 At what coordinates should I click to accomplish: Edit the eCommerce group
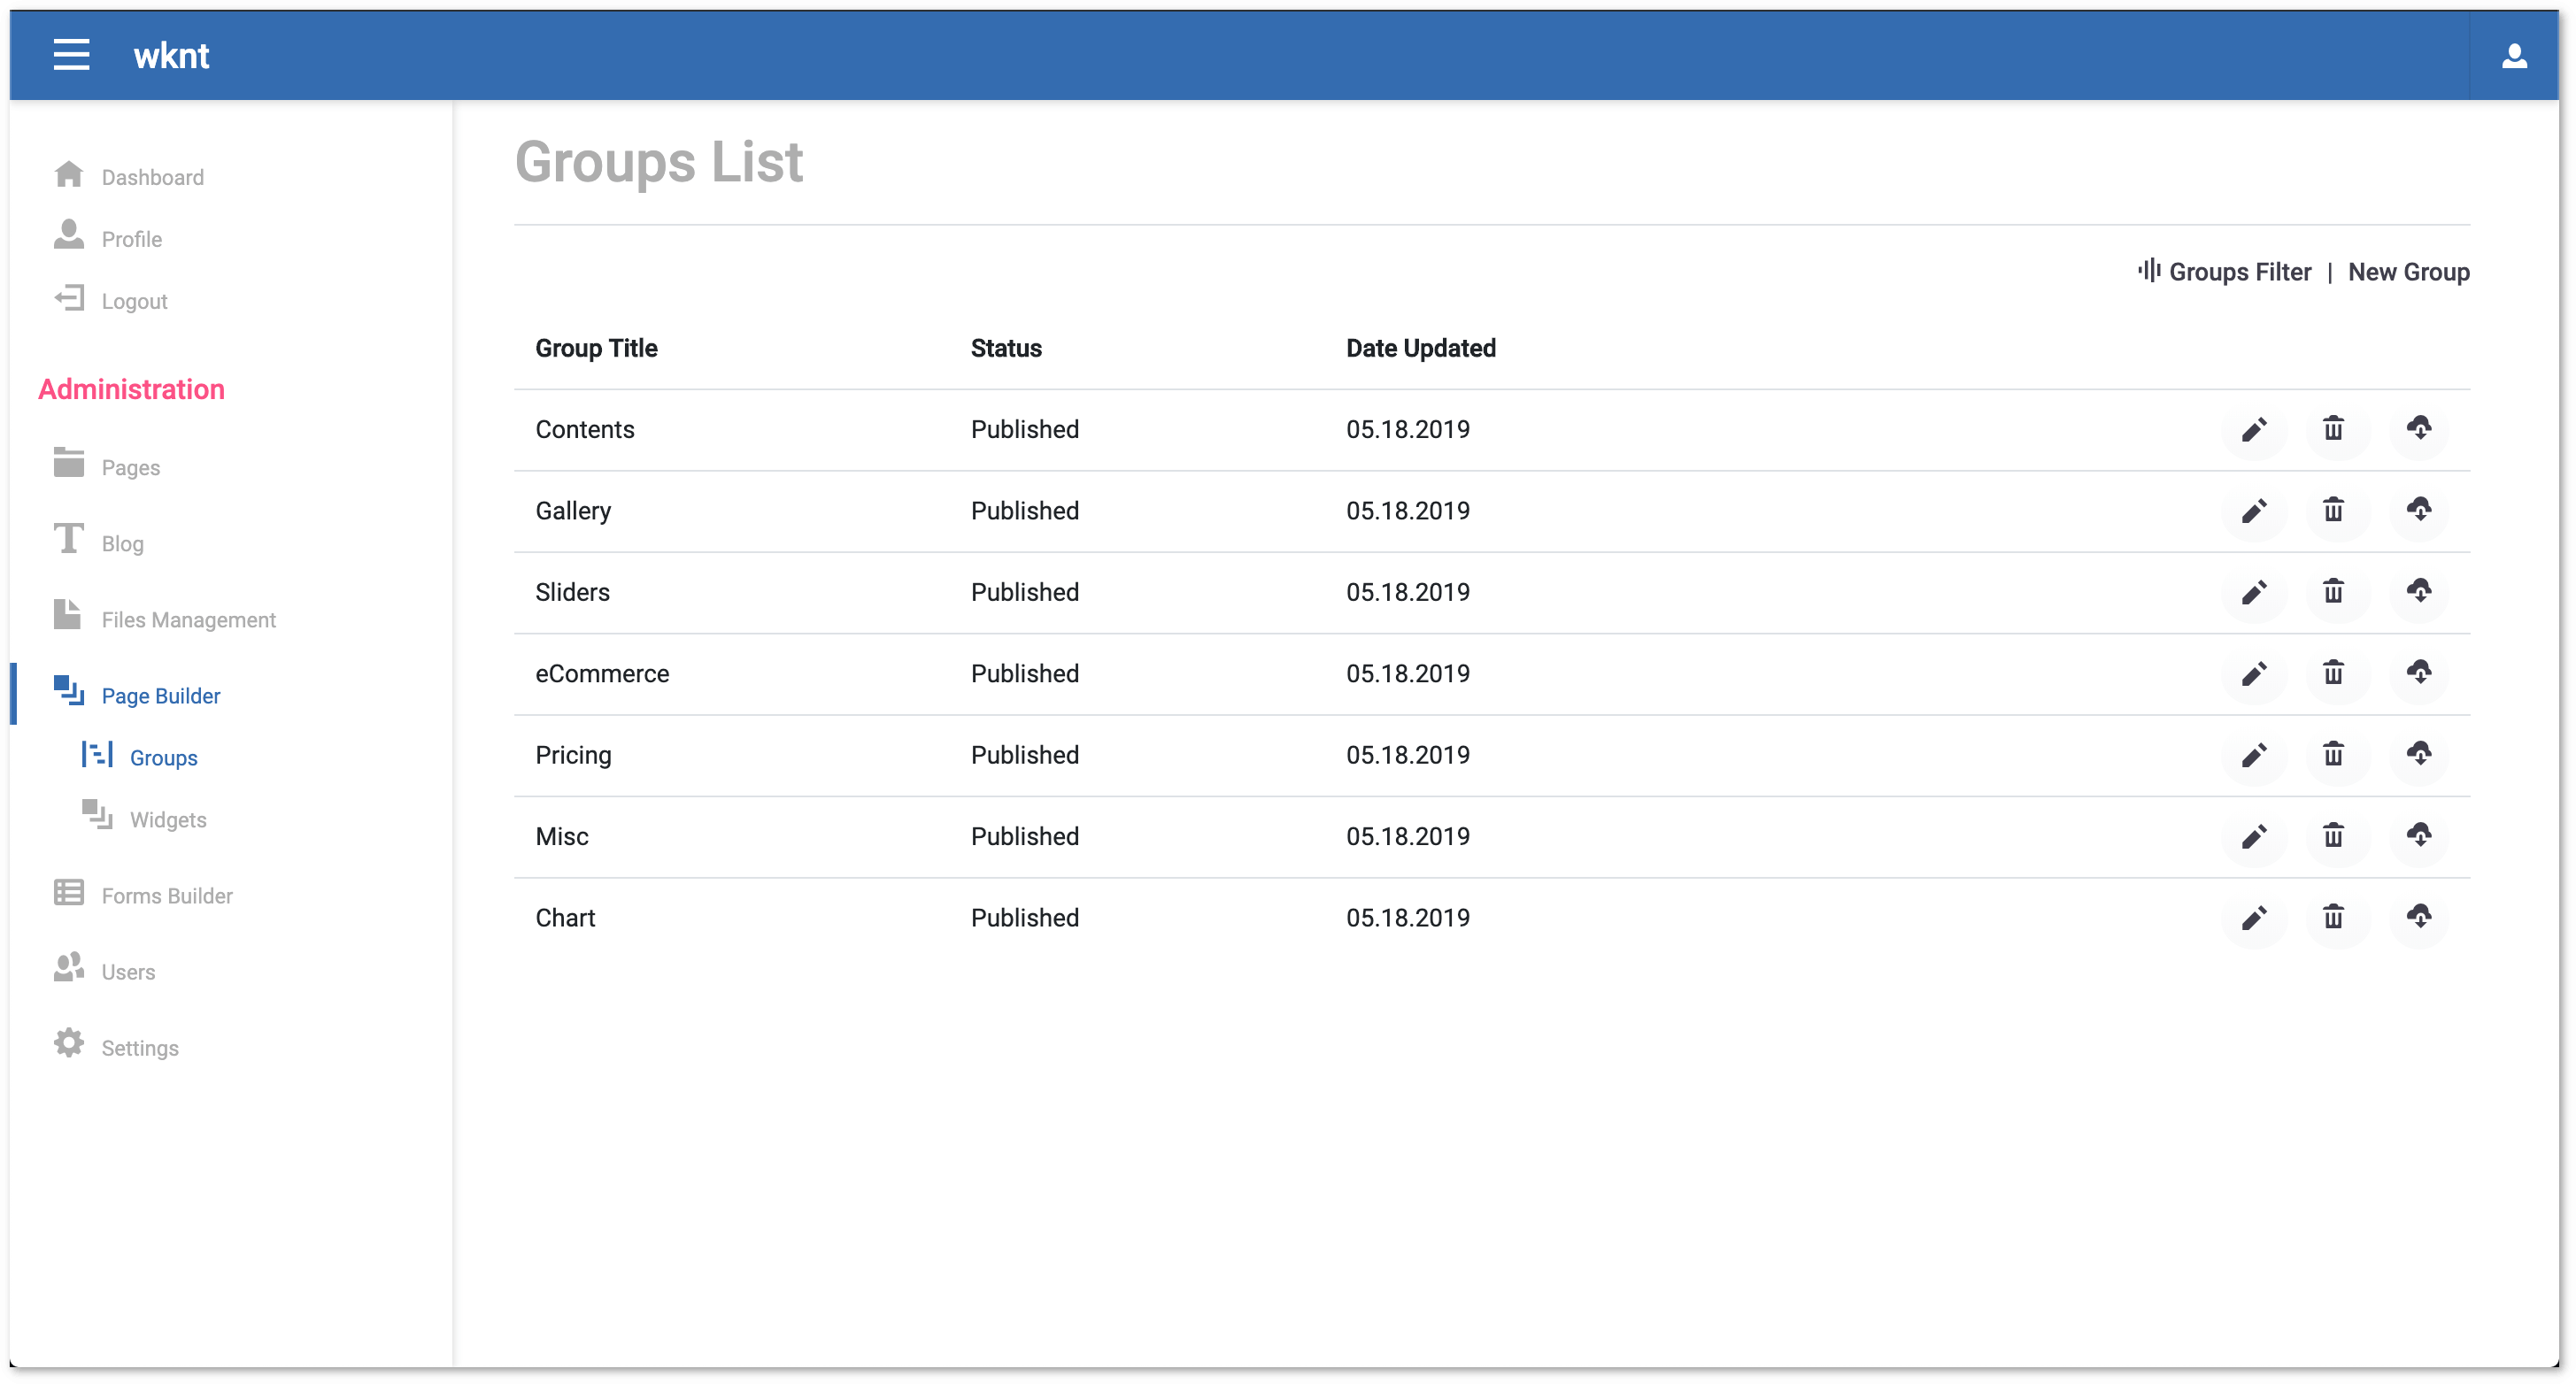2254,674
